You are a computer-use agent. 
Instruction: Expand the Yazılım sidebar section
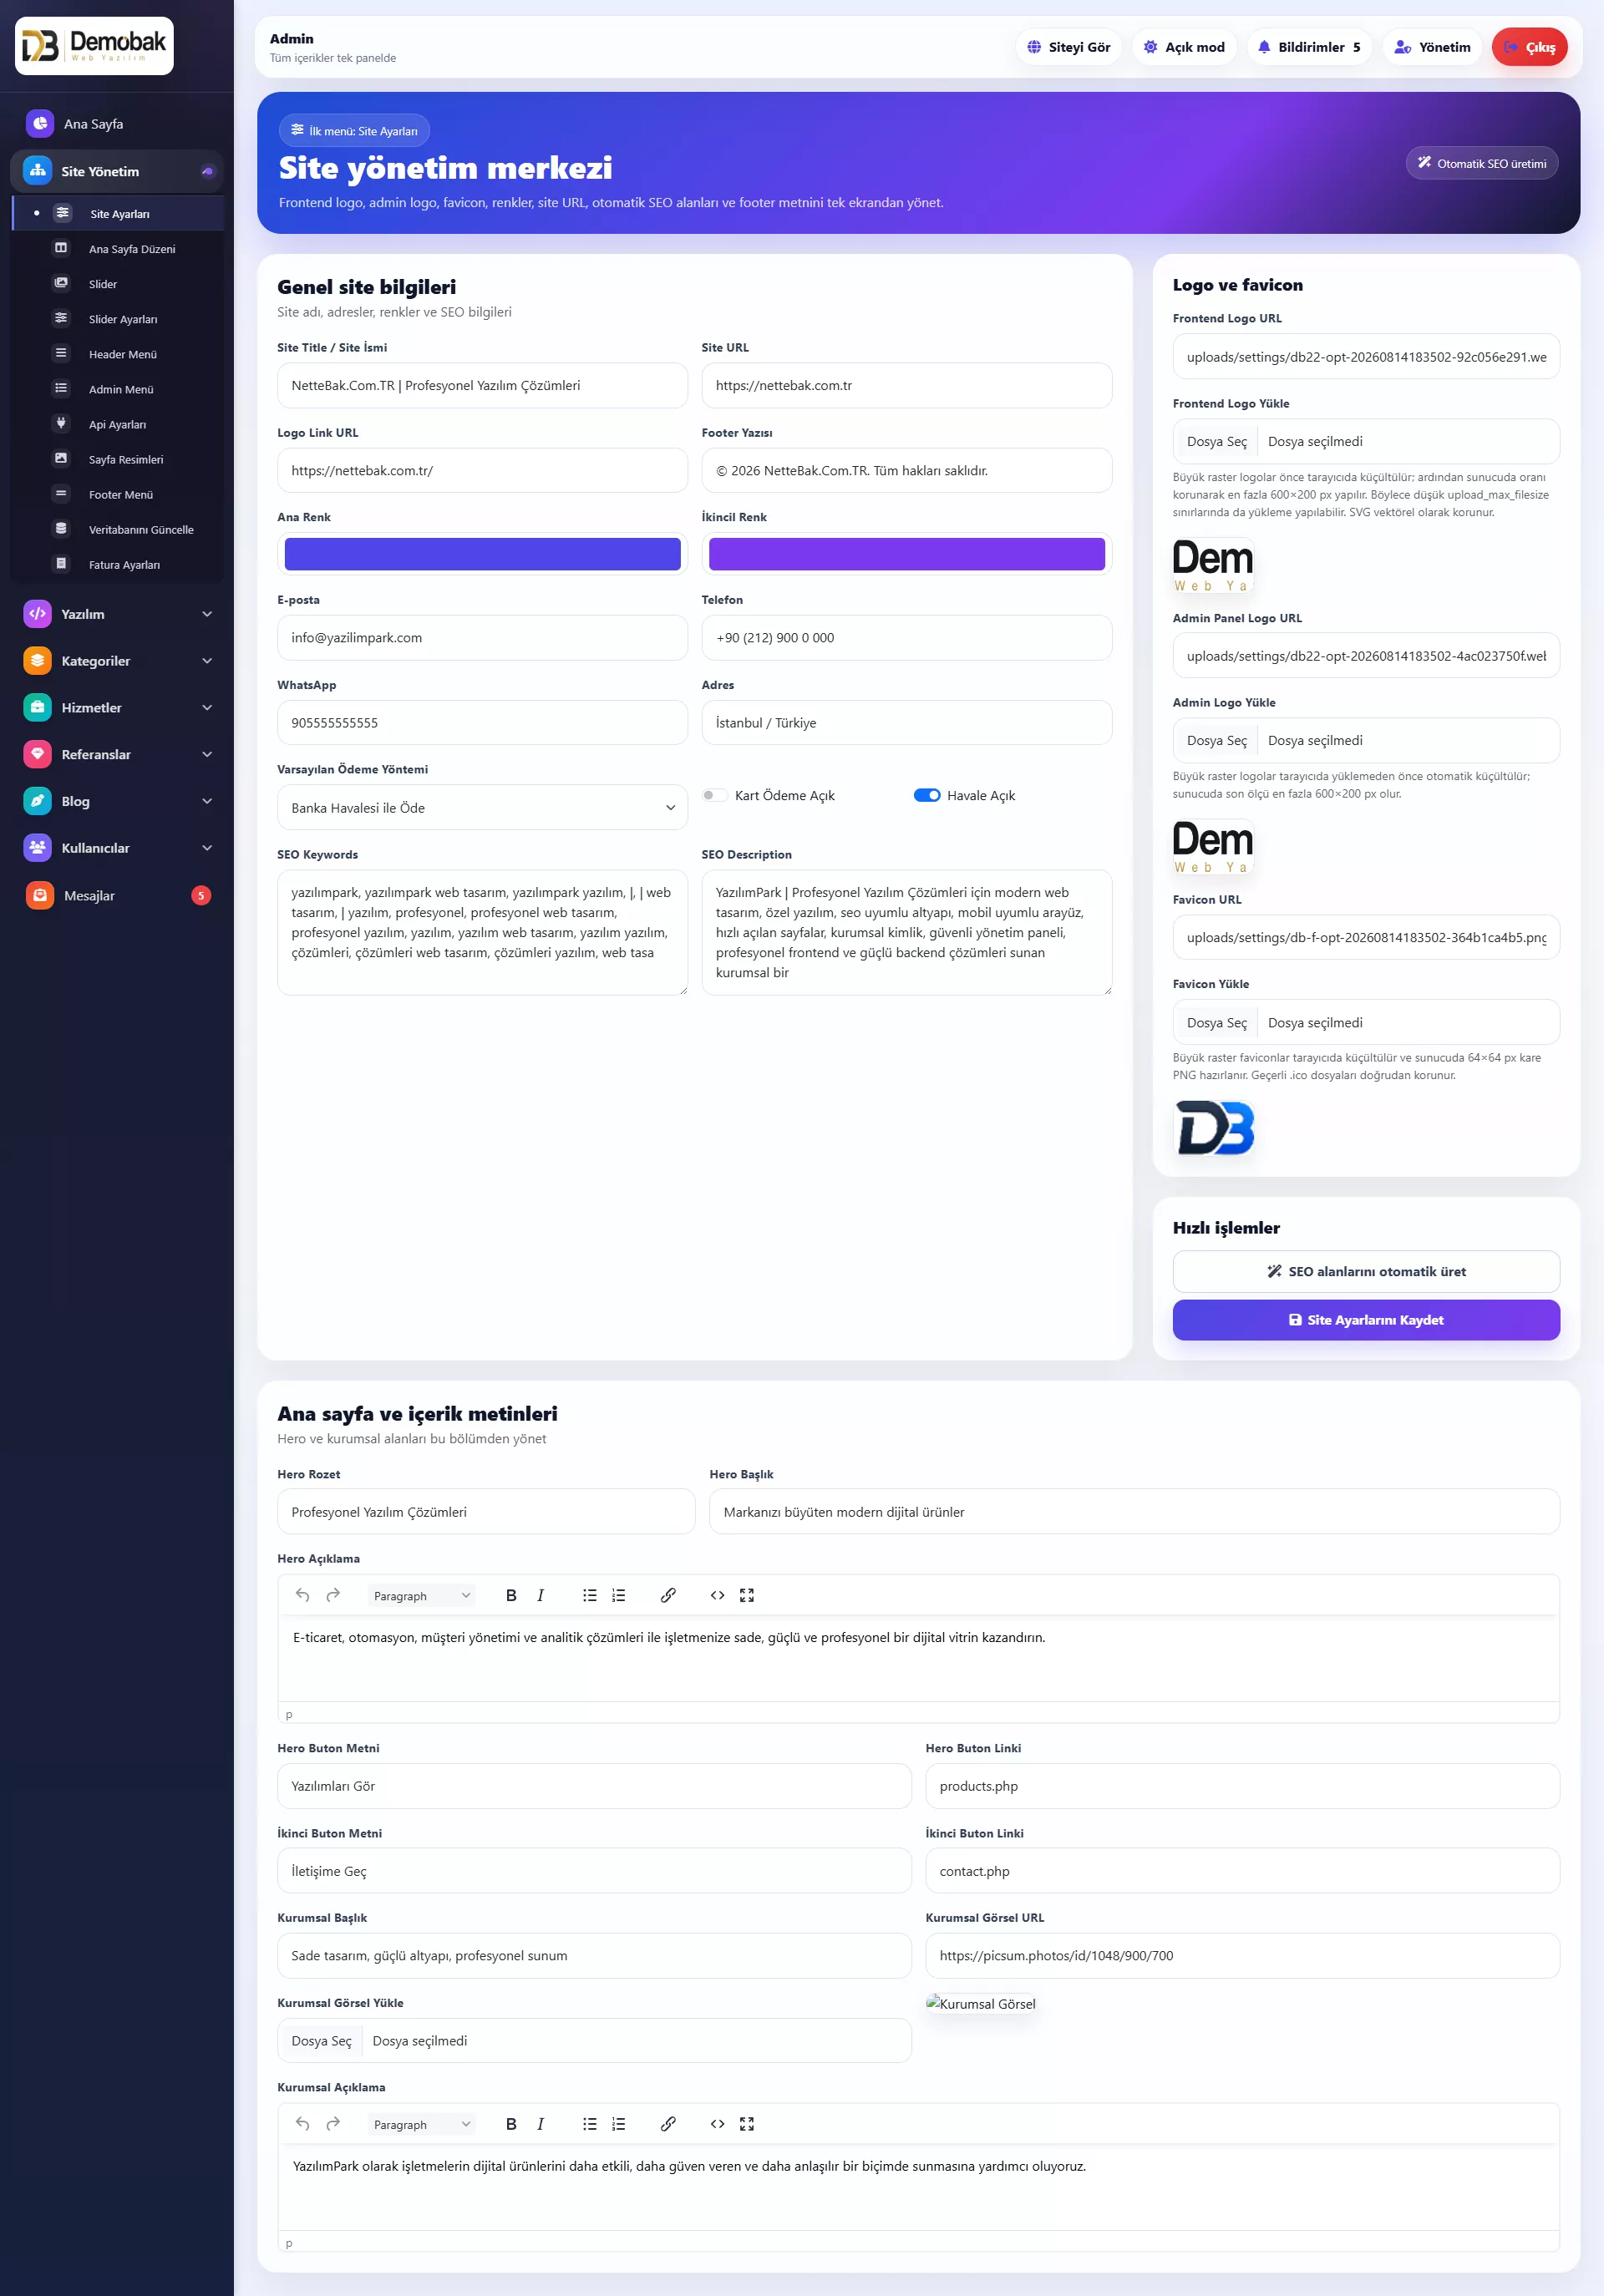[116, 614]
